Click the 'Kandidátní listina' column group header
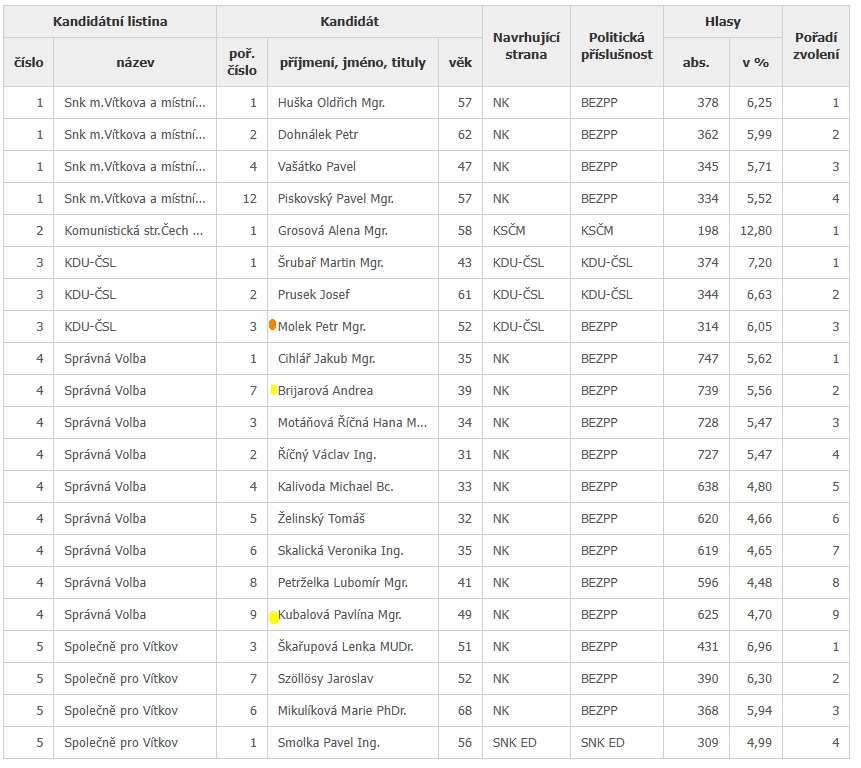The image size is (861, 768). (x=110, y=21)
